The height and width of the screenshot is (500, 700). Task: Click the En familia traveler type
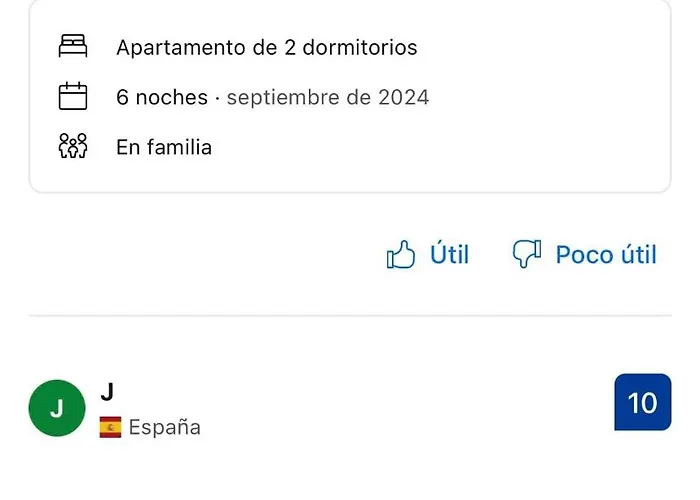(164, 147)
